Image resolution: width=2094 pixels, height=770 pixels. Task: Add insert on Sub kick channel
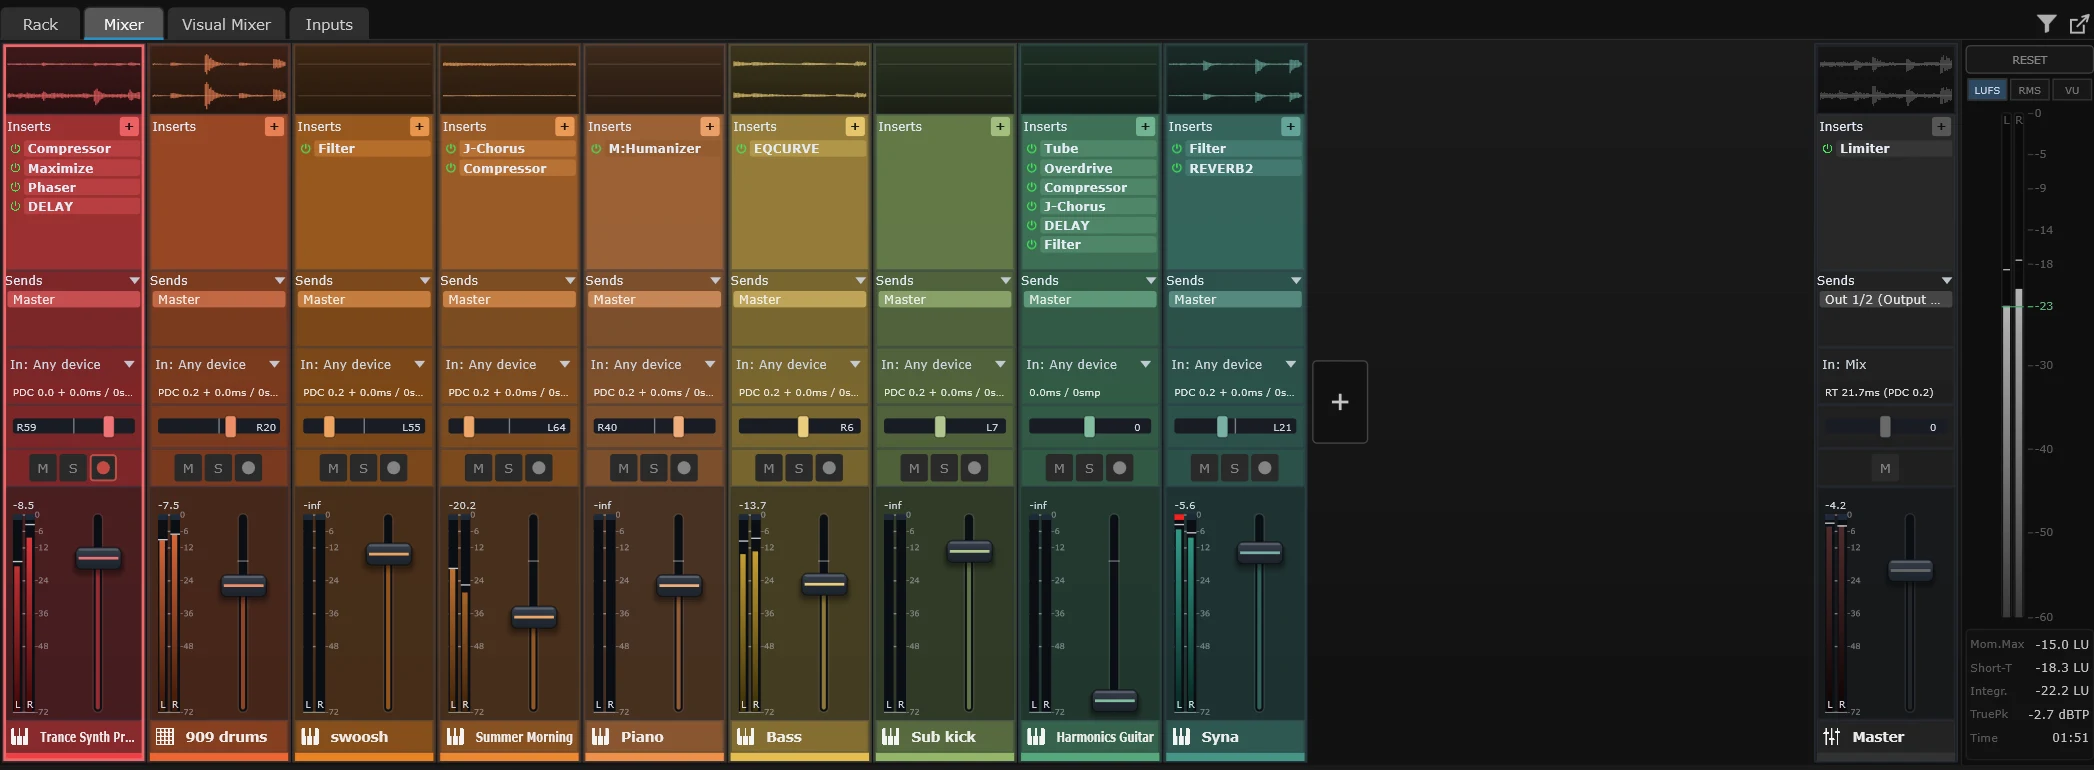(1000, 126)
